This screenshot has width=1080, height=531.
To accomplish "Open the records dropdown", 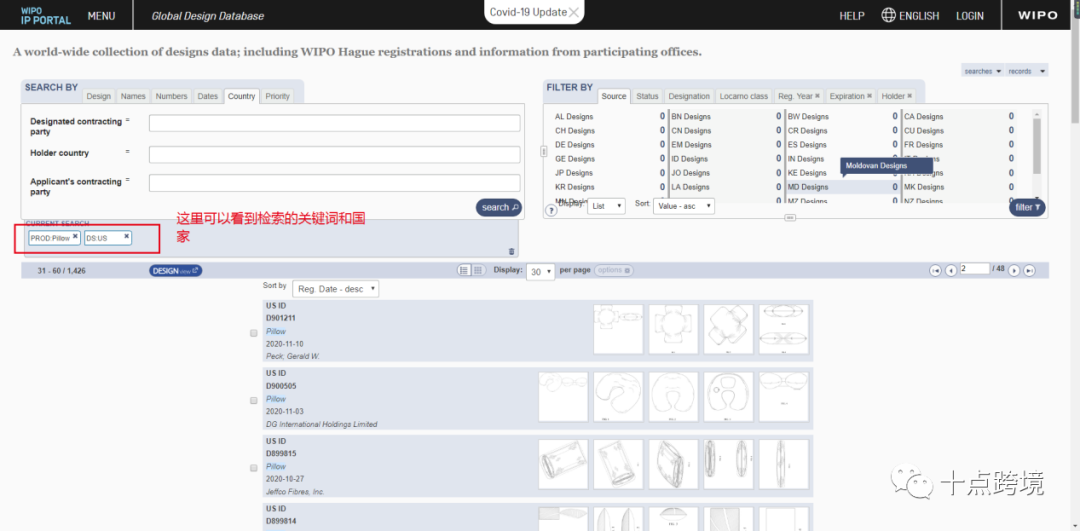I will 1027,71.
